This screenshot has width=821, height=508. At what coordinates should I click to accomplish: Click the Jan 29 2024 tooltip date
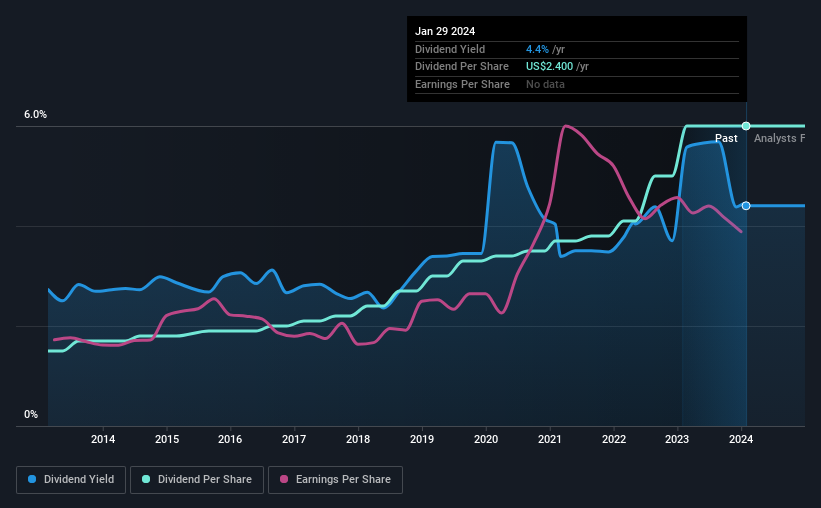tap(445, 31)
